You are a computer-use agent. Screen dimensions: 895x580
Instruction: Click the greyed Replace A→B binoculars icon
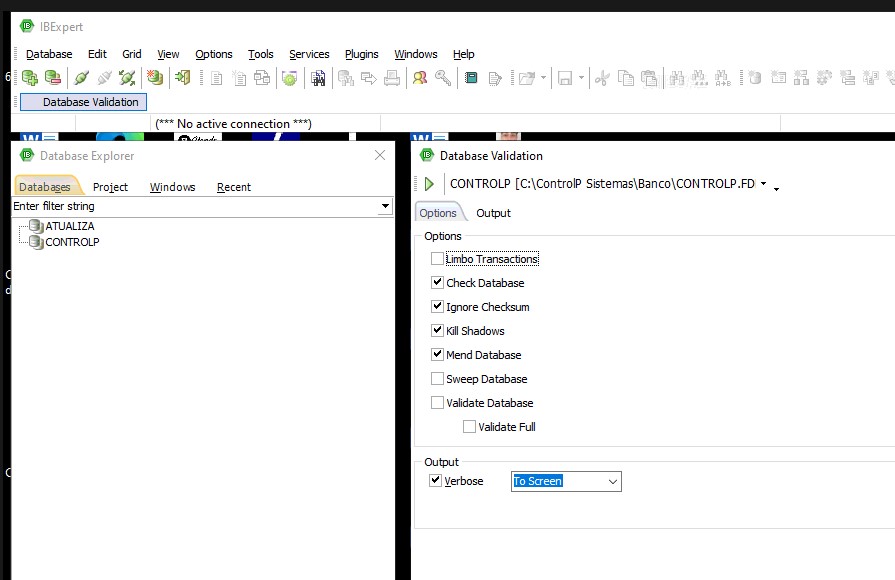[723, 78]
